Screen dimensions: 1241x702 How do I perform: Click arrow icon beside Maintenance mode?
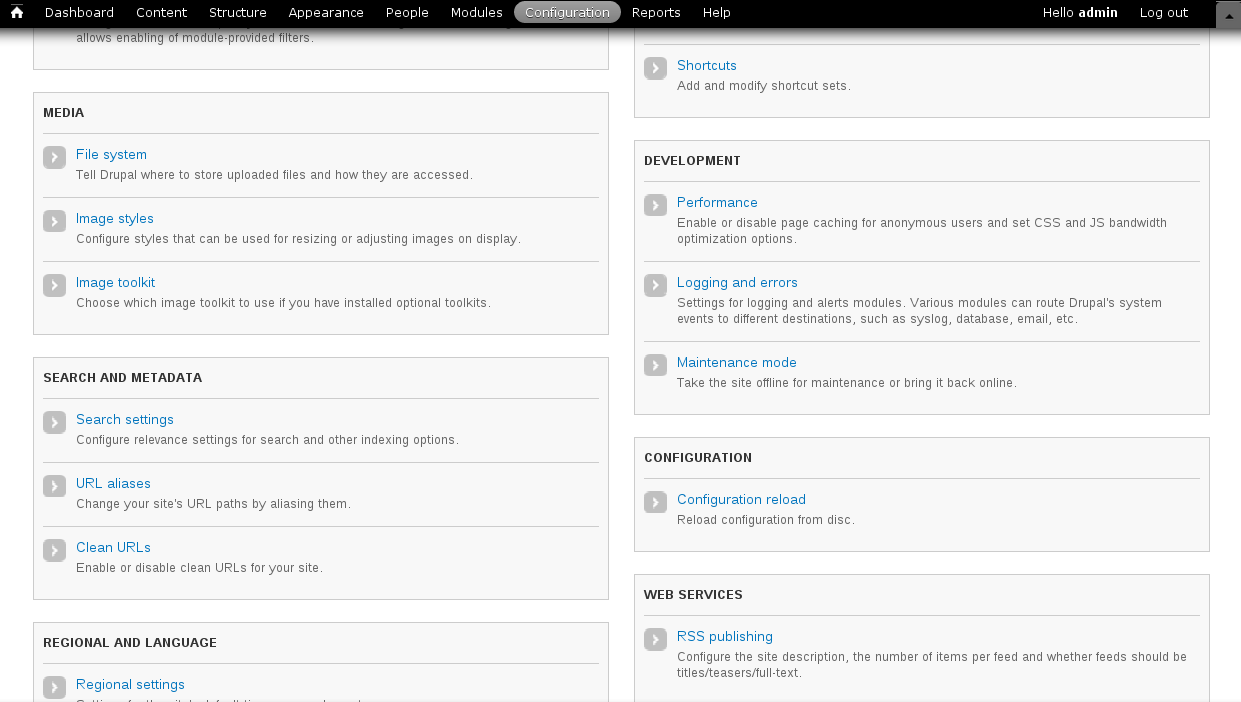click(x=655, y=366)
